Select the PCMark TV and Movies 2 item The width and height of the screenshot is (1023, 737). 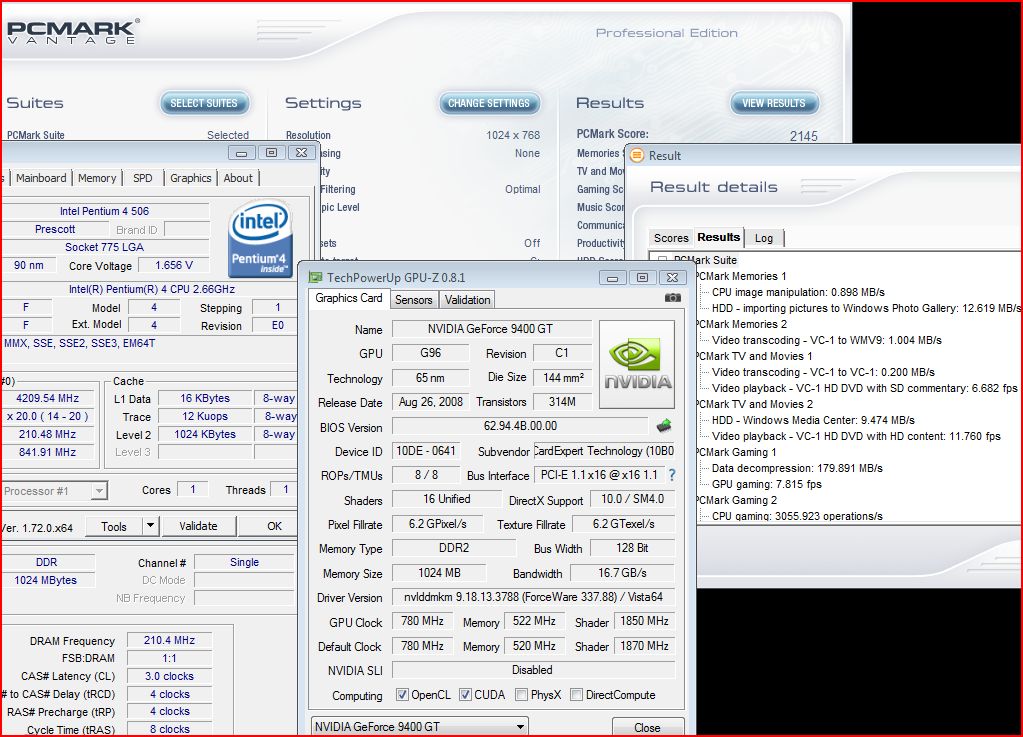pyautogui.click(x=754, y=404)
